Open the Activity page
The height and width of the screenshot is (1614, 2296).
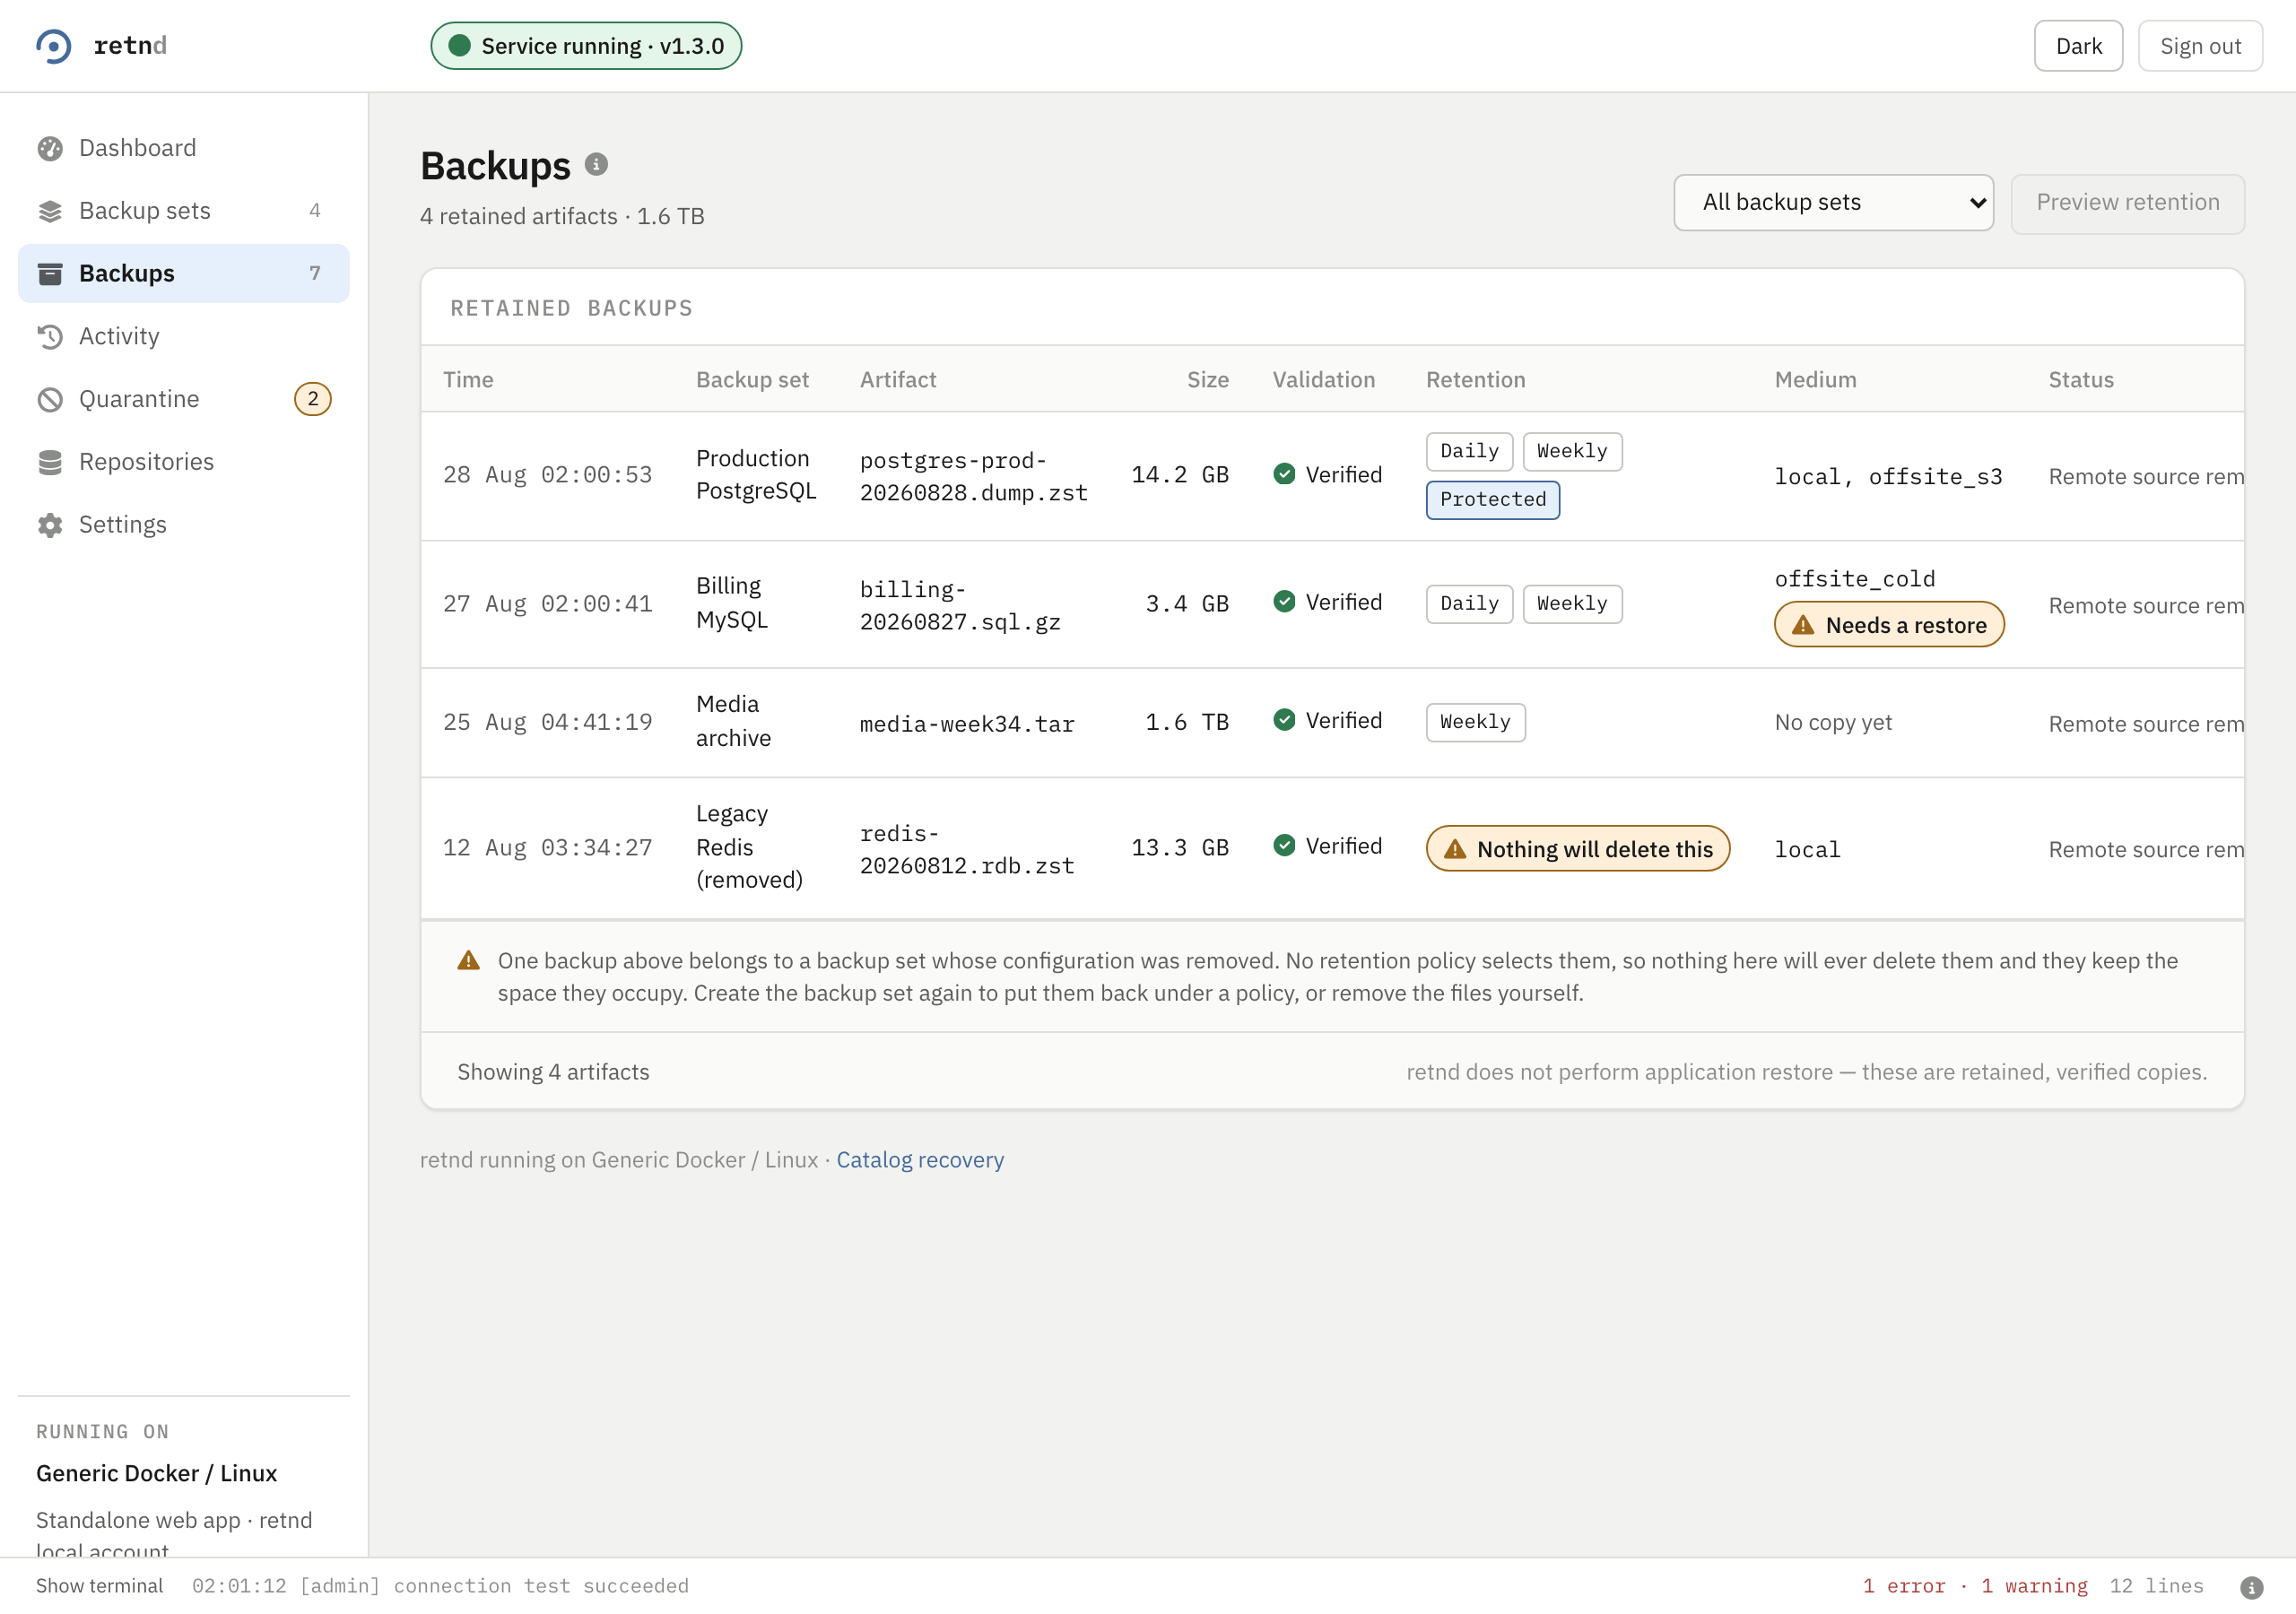pyautogui.click(x=184, y=336)
